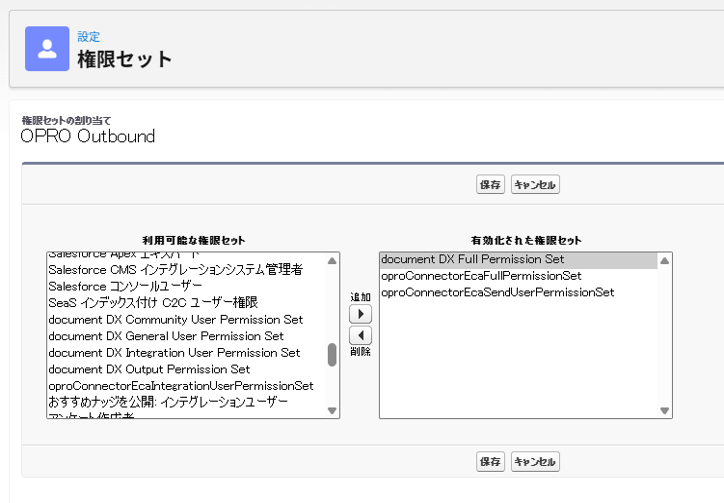Viewport: 724px width, 503px height.
Task: Select document DX Full Permission Set
Action: pyautogui.click(x=519, y=260)
